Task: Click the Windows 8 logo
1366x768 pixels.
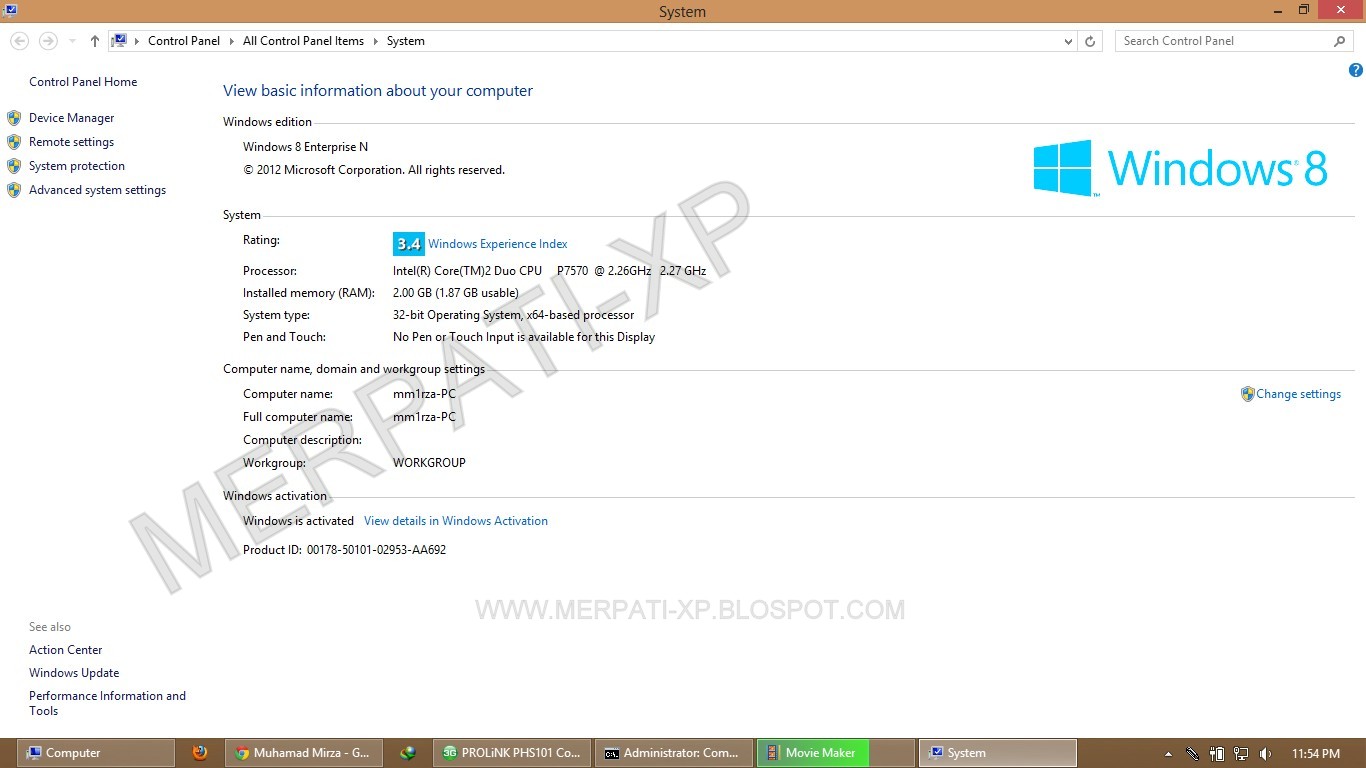Action: tap(1180, 168)
